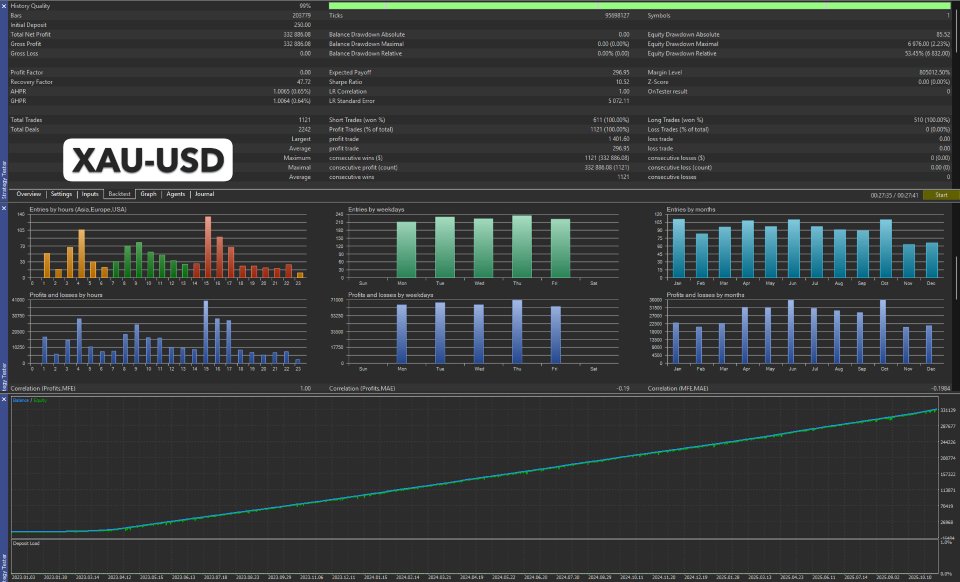Open the Settings tab
This screenshot has width=960, height=582.
point(63,194)
